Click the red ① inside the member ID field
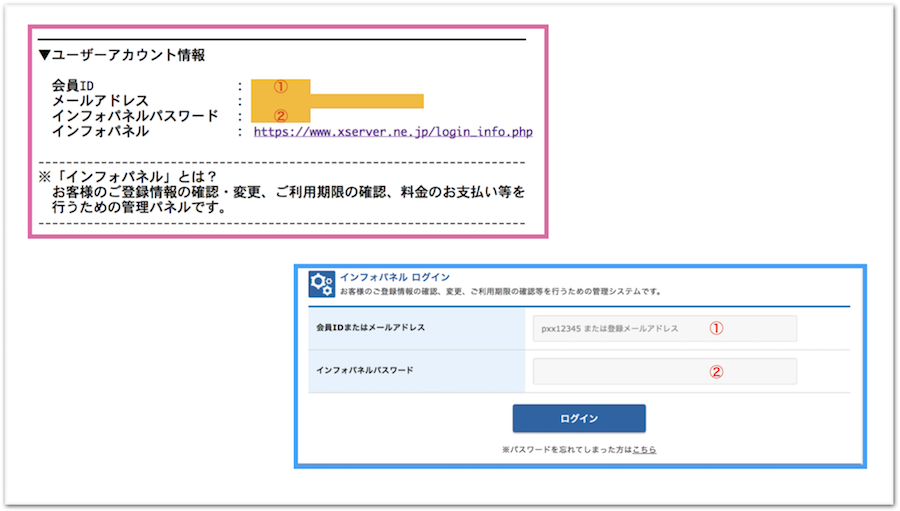 point(716,328)
